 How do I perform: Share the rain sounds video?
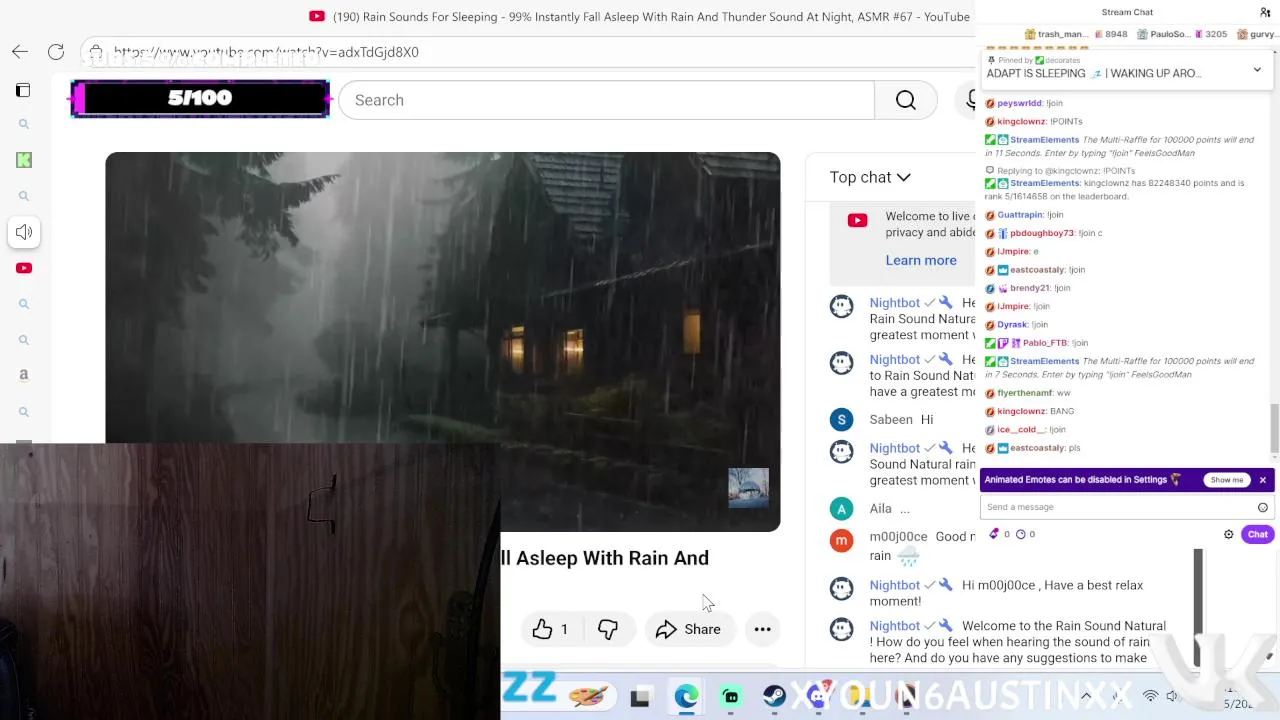[x=688, y=629]
